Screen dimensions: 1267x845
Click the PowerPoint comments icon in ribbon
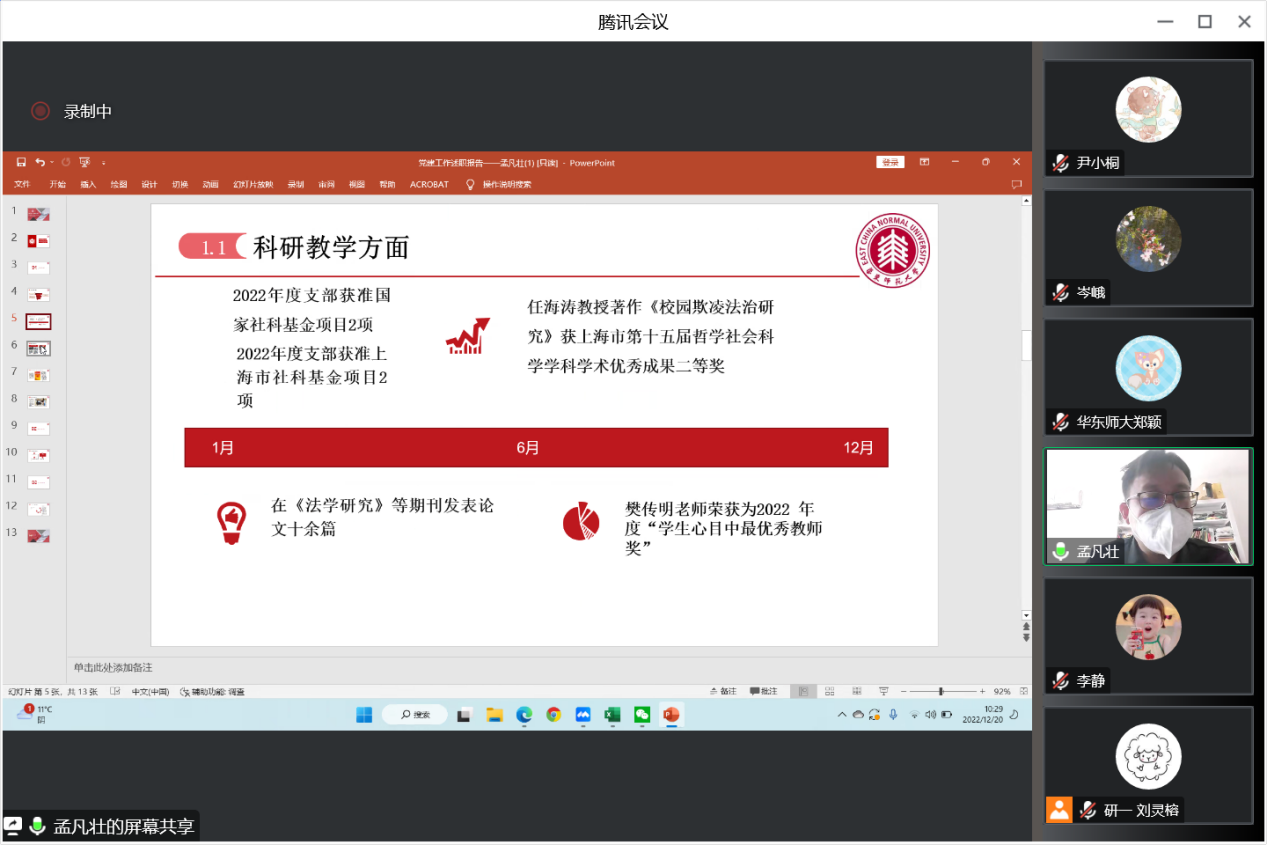(1016, 184)
